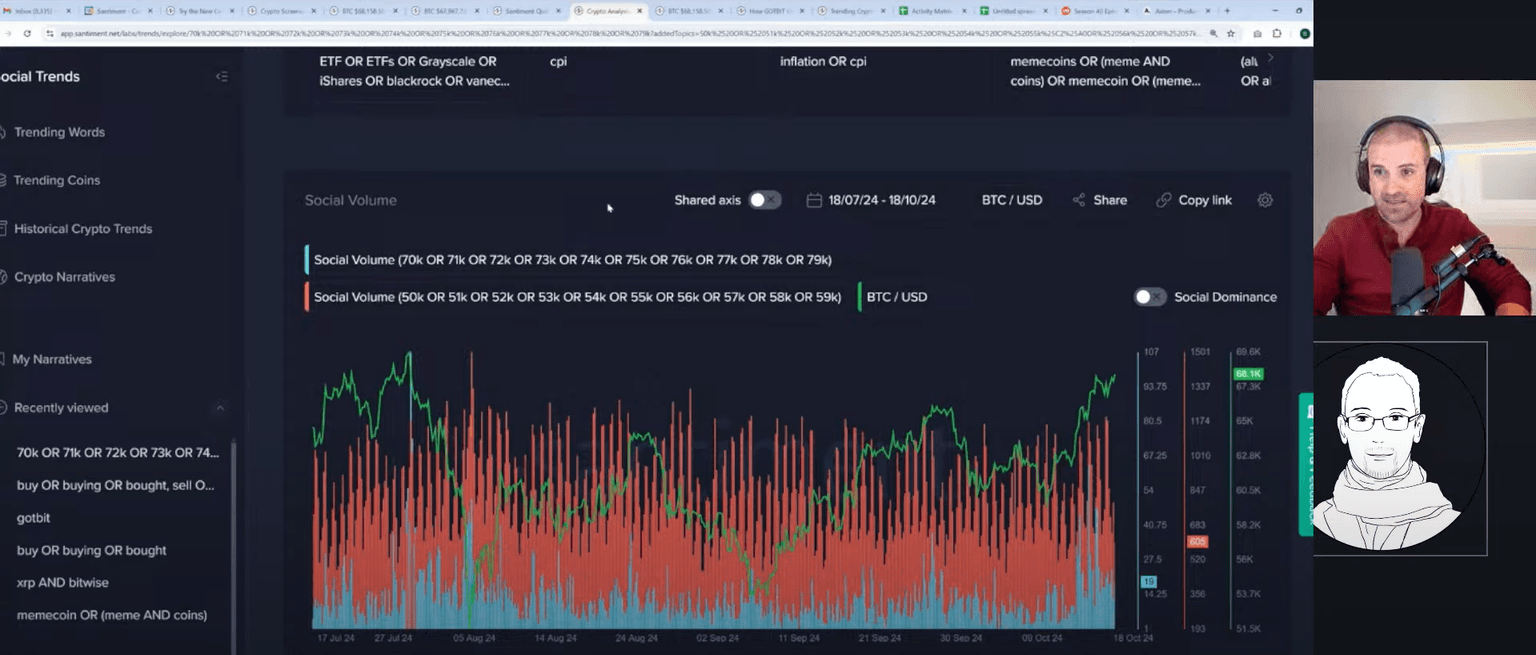Open chart settings gear icon
The image size is (1536, 655).
tap(1265, 200)
